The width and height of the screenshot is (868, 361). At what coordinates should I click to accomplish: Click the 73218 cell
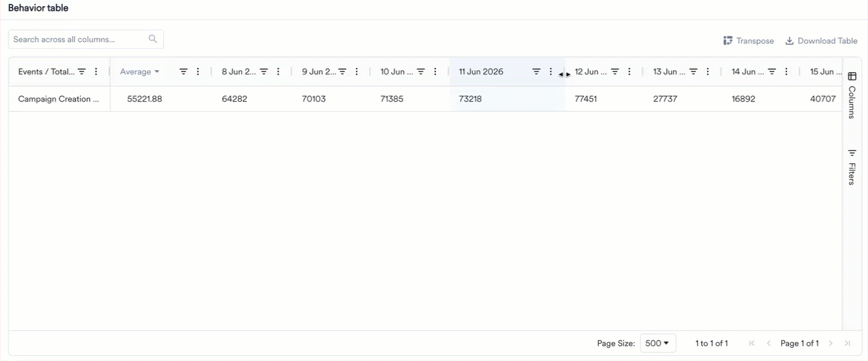click(471, 99)
